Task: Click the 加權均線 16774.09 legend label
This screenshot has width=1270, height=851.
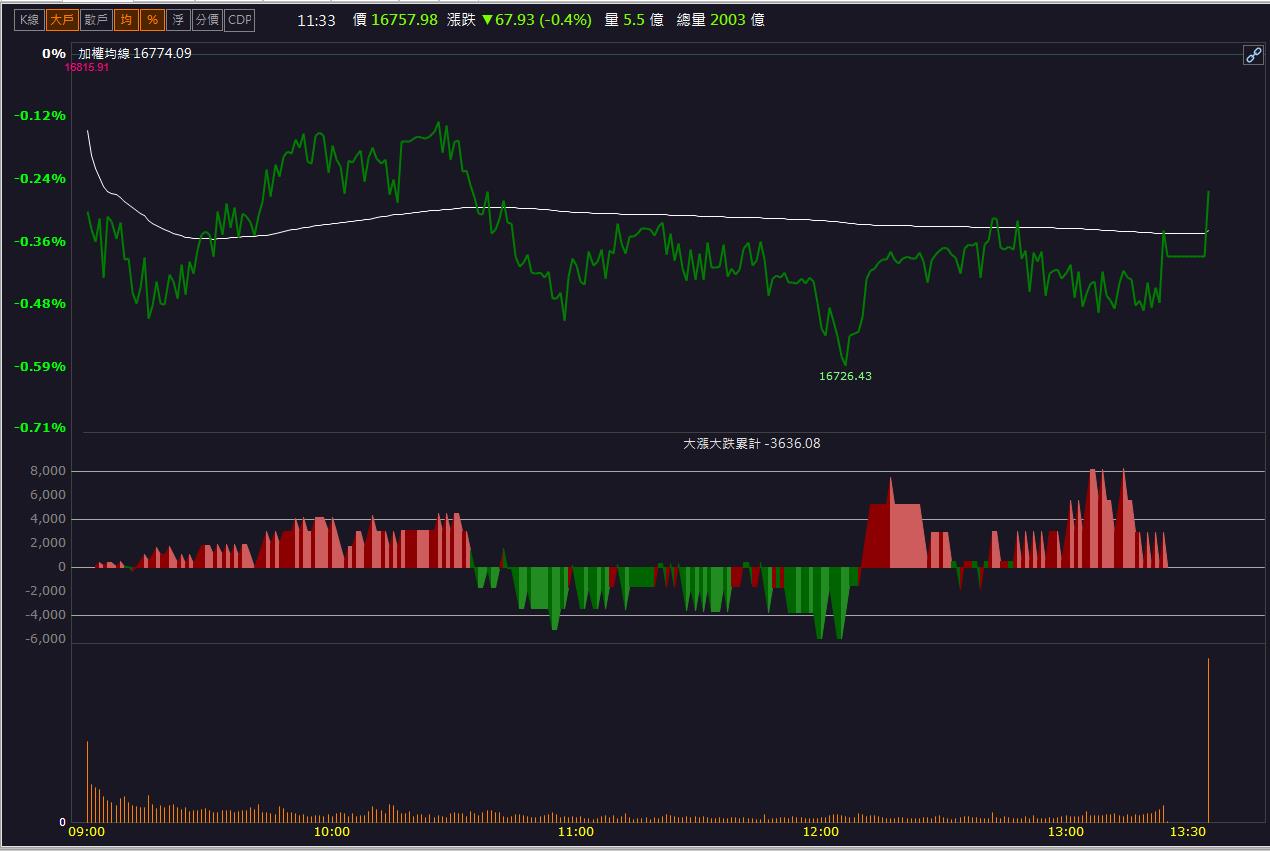Action: click(135, 53)
